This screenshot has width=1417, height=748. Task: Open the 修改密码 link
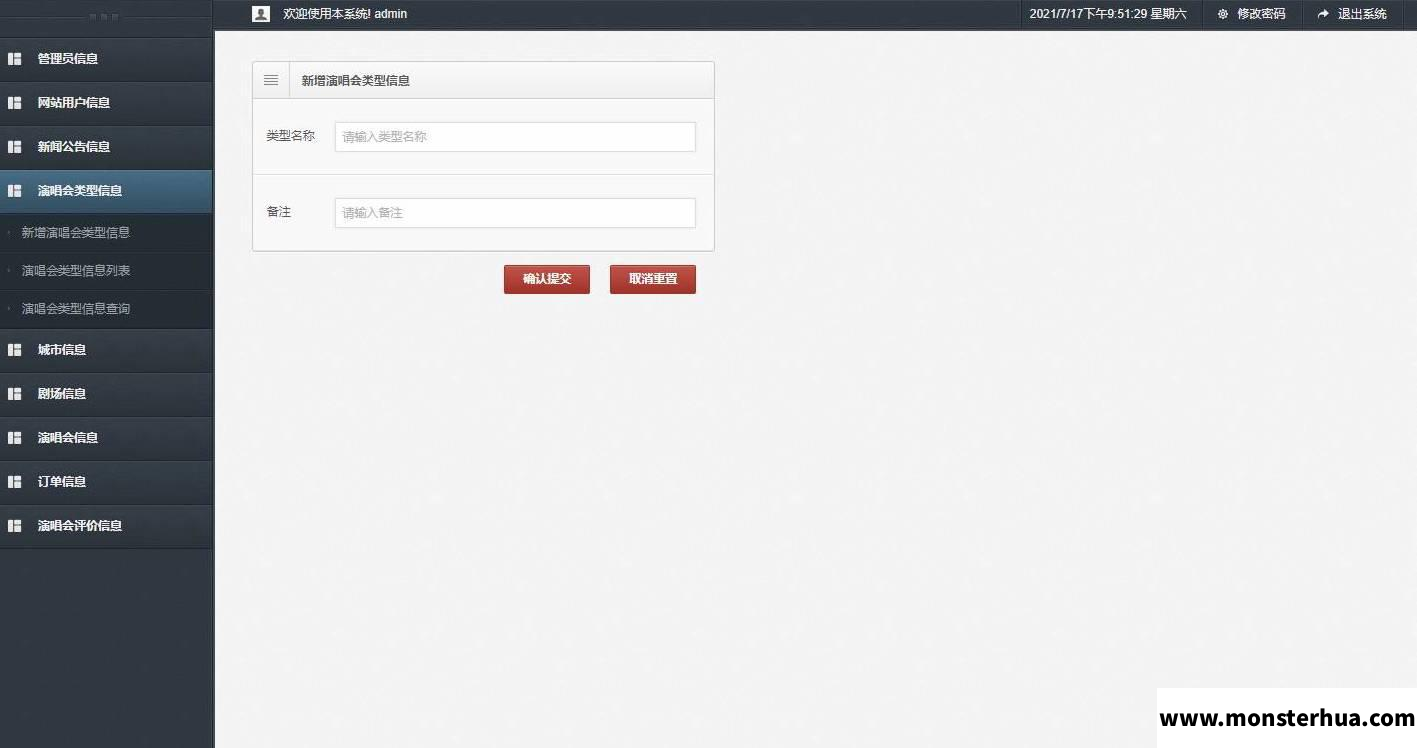1261,14
